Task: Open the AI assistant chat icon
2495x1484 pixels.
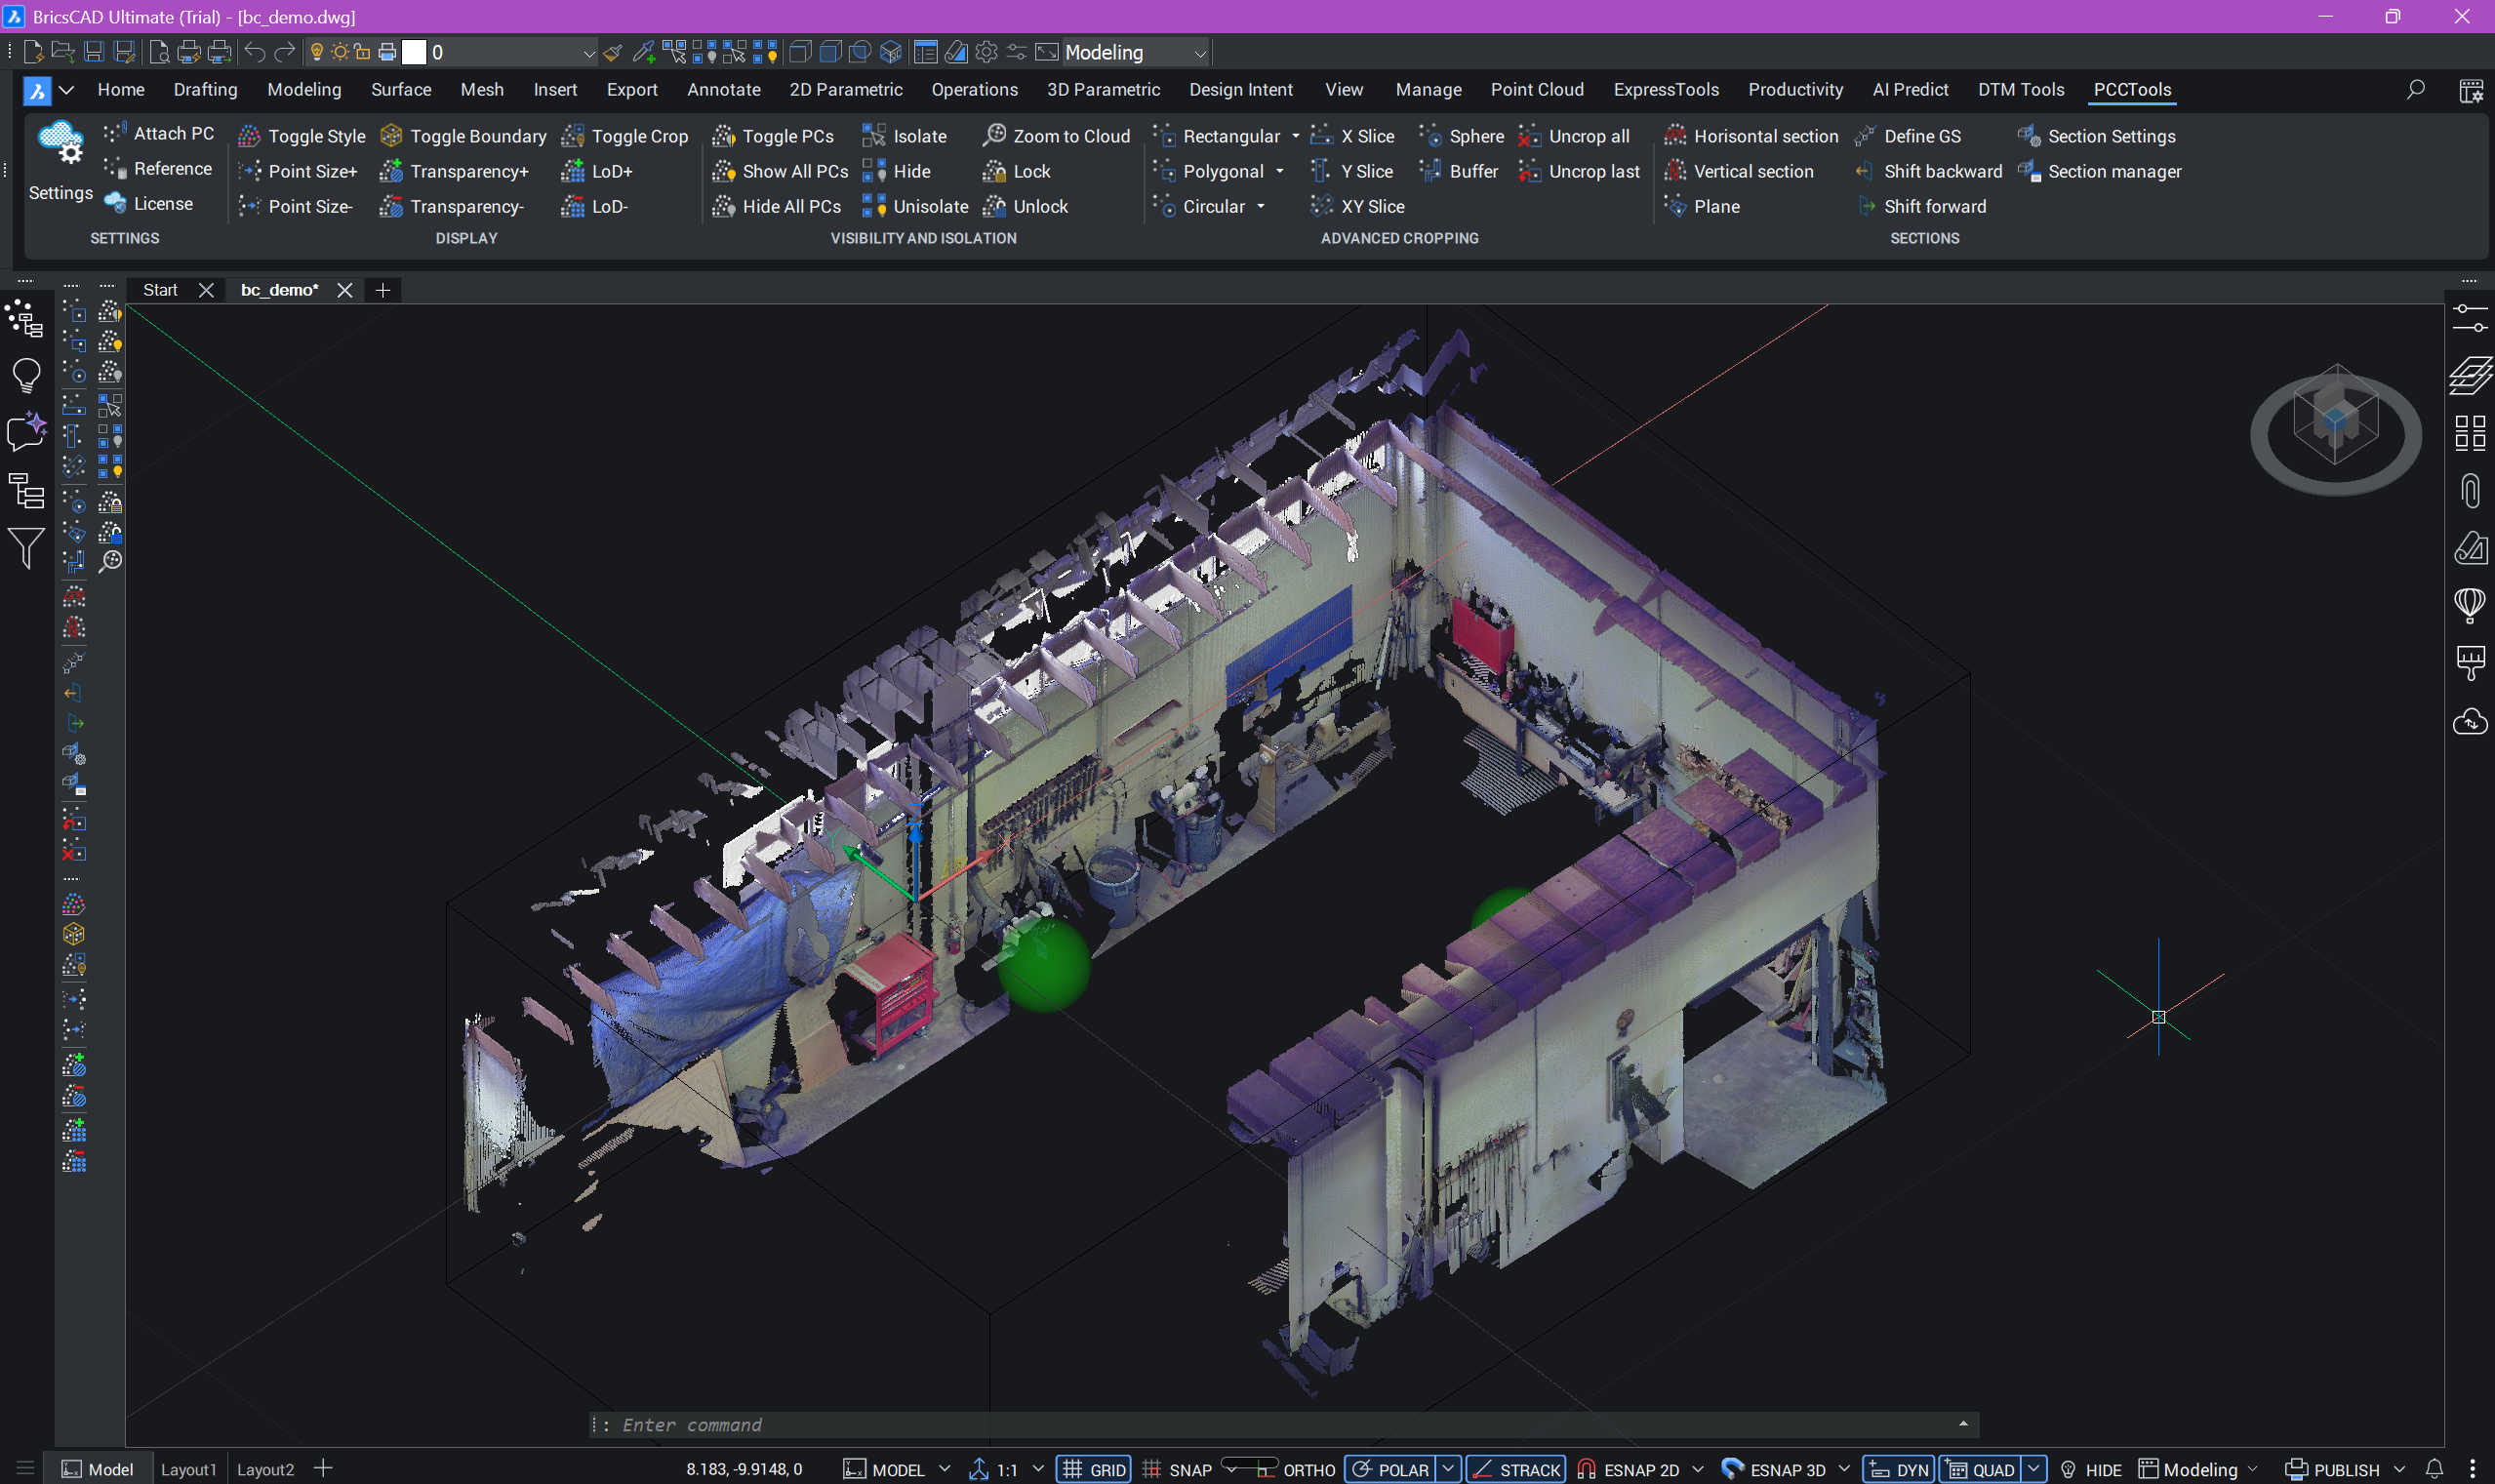Action: point(26,432)
